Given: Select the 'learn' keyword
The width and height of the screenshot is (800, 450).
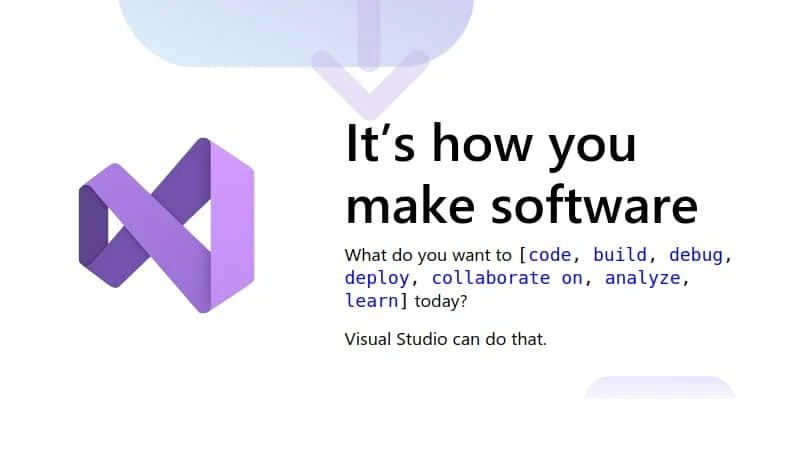Looking at the screenshot, I should (x=371, y=301).
